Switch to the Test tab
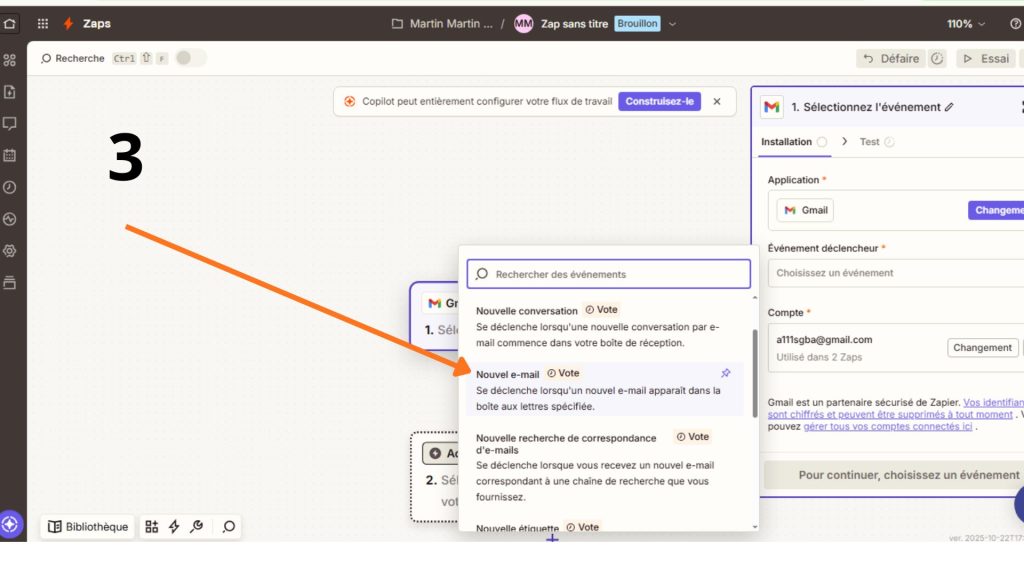This screenshot has height=576, width=1024. click(x=870, y=142)
